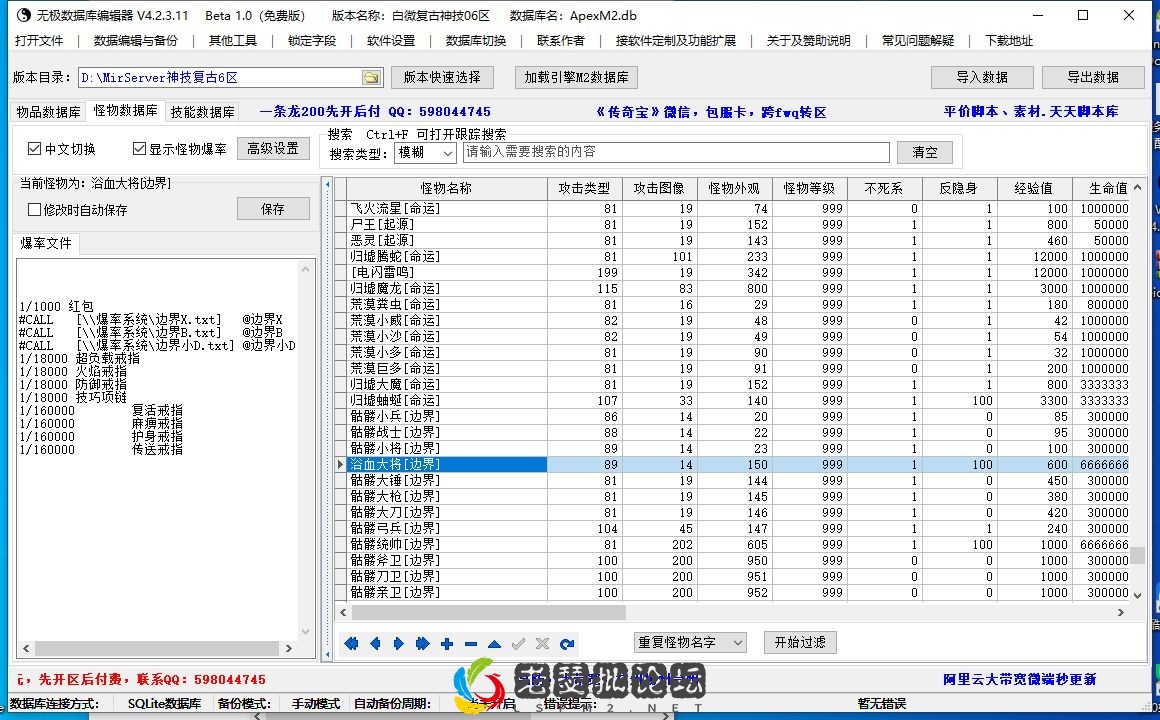The height and width of the screenshot is (720, 1160).
Task: Open the 联系作者 menu
Action: [561, 41]
